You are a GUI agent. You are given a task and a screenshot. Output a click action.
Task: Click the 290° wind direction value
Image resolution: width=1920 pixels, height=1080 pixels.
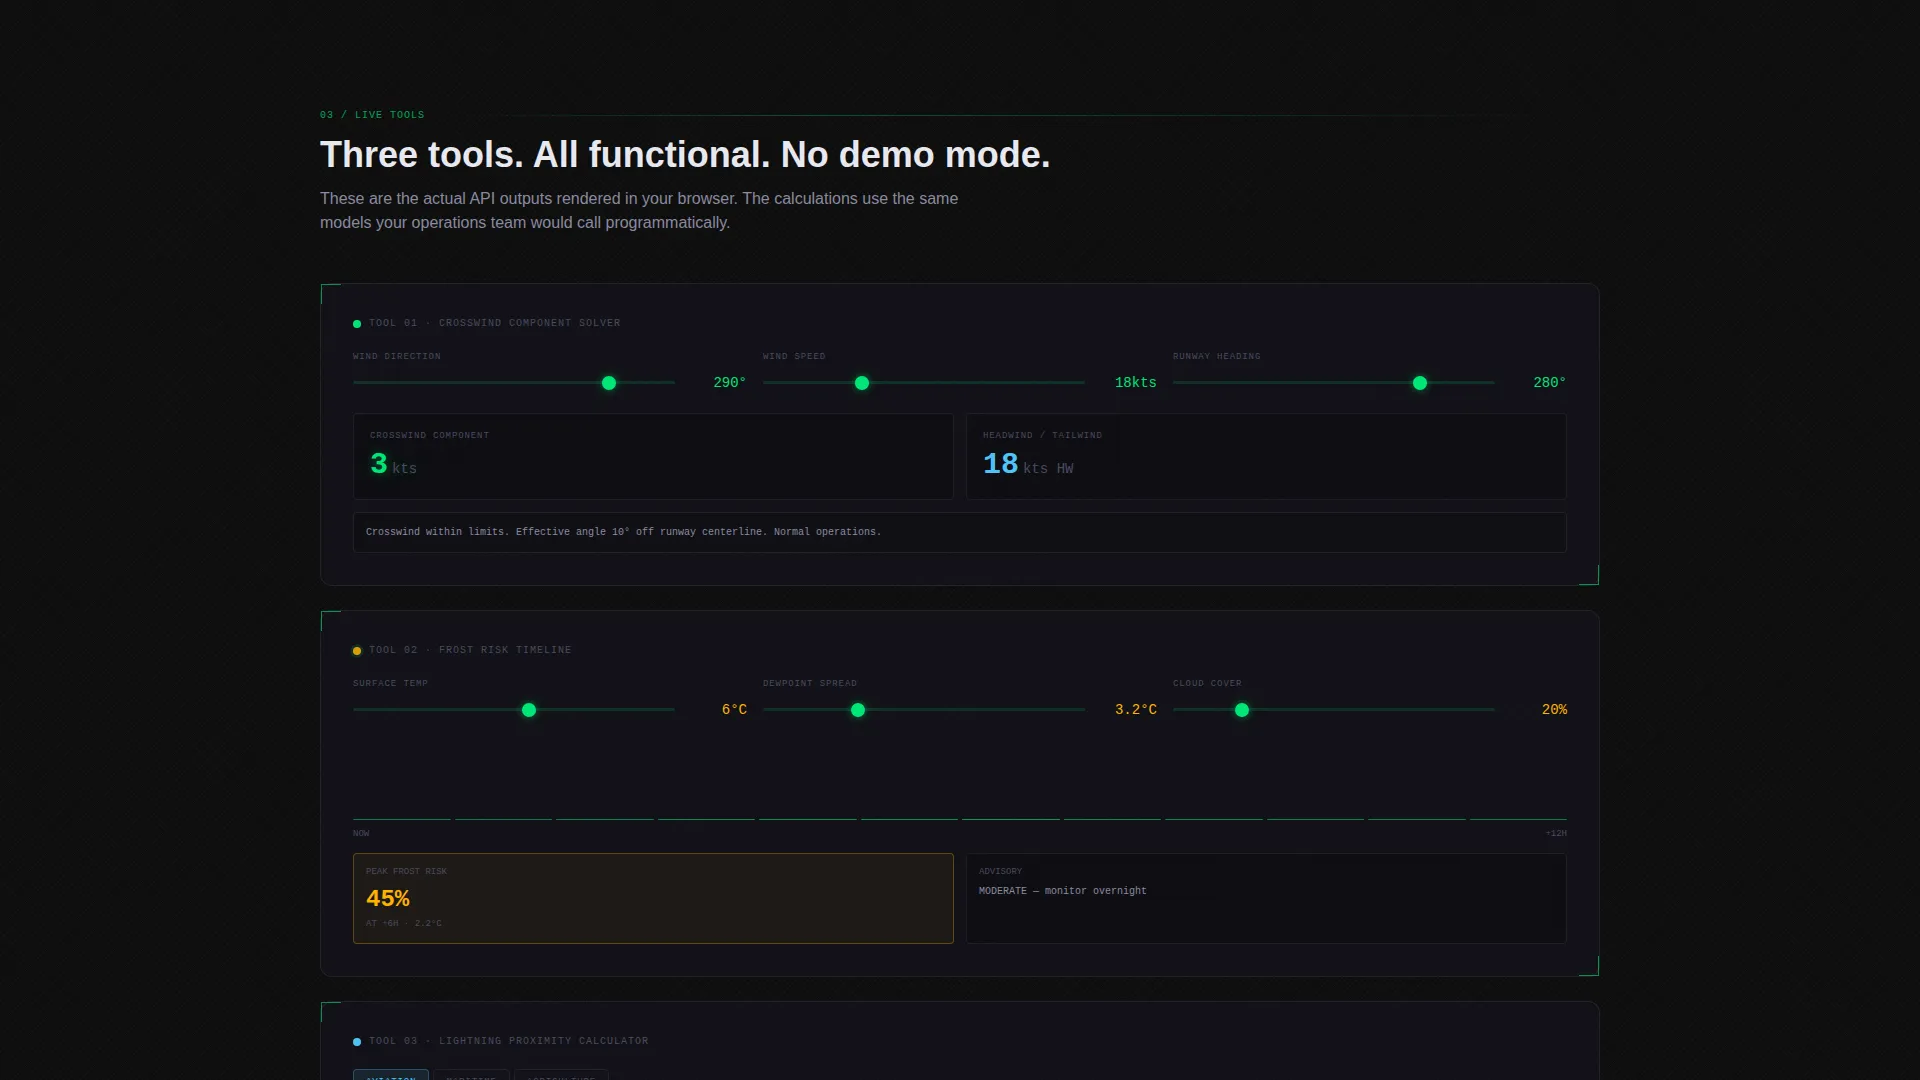pyautogui.click(x=730, y=383)
